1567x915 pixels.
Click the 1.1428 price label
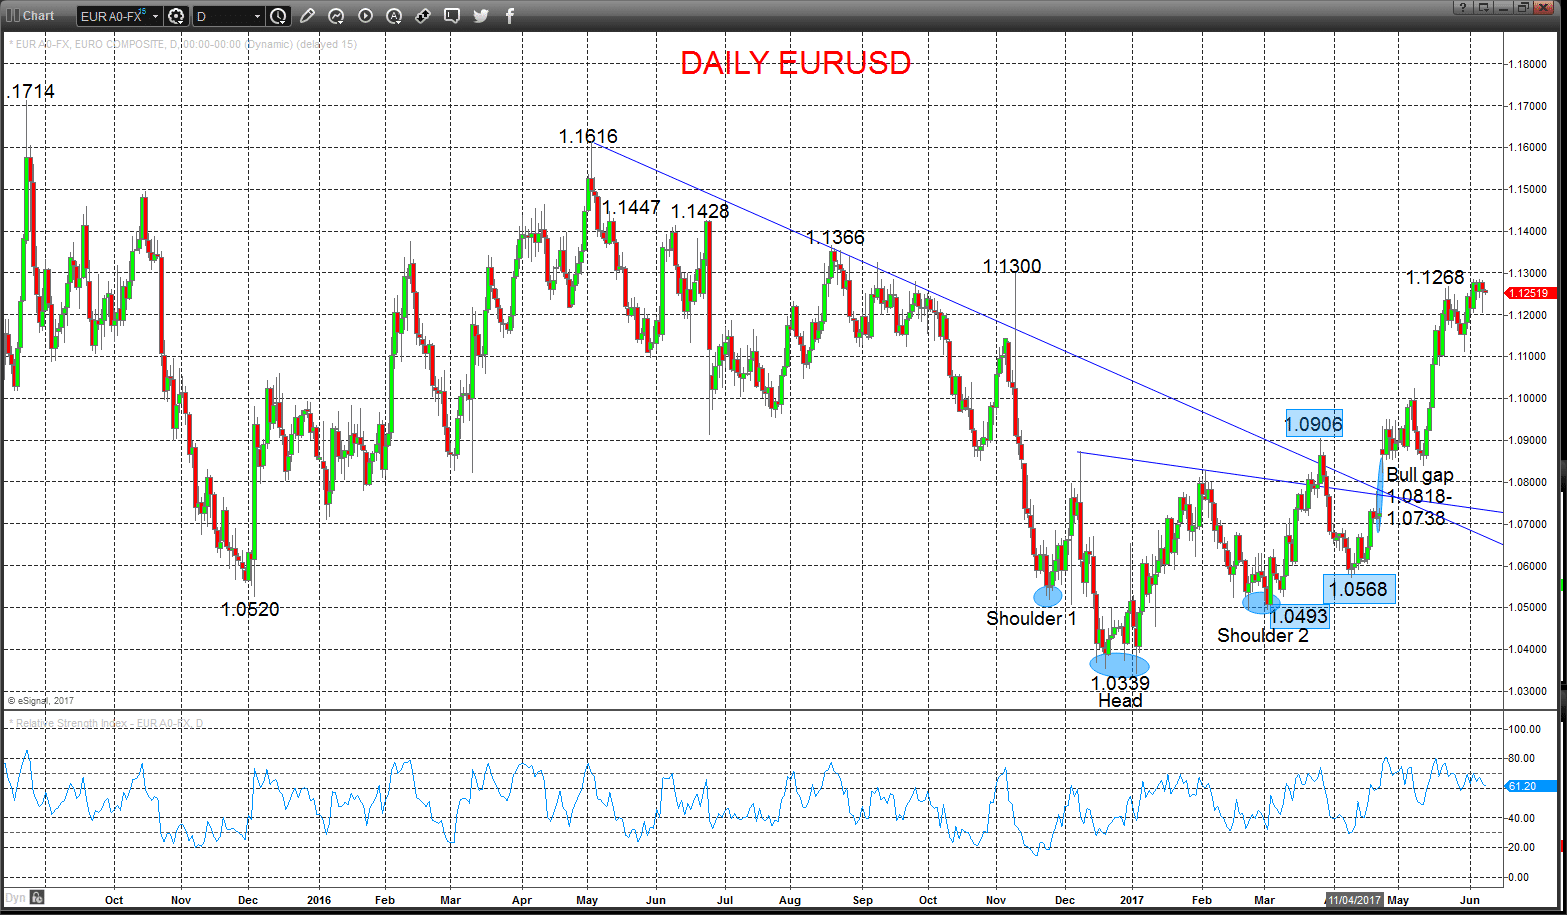pos(700,211)
